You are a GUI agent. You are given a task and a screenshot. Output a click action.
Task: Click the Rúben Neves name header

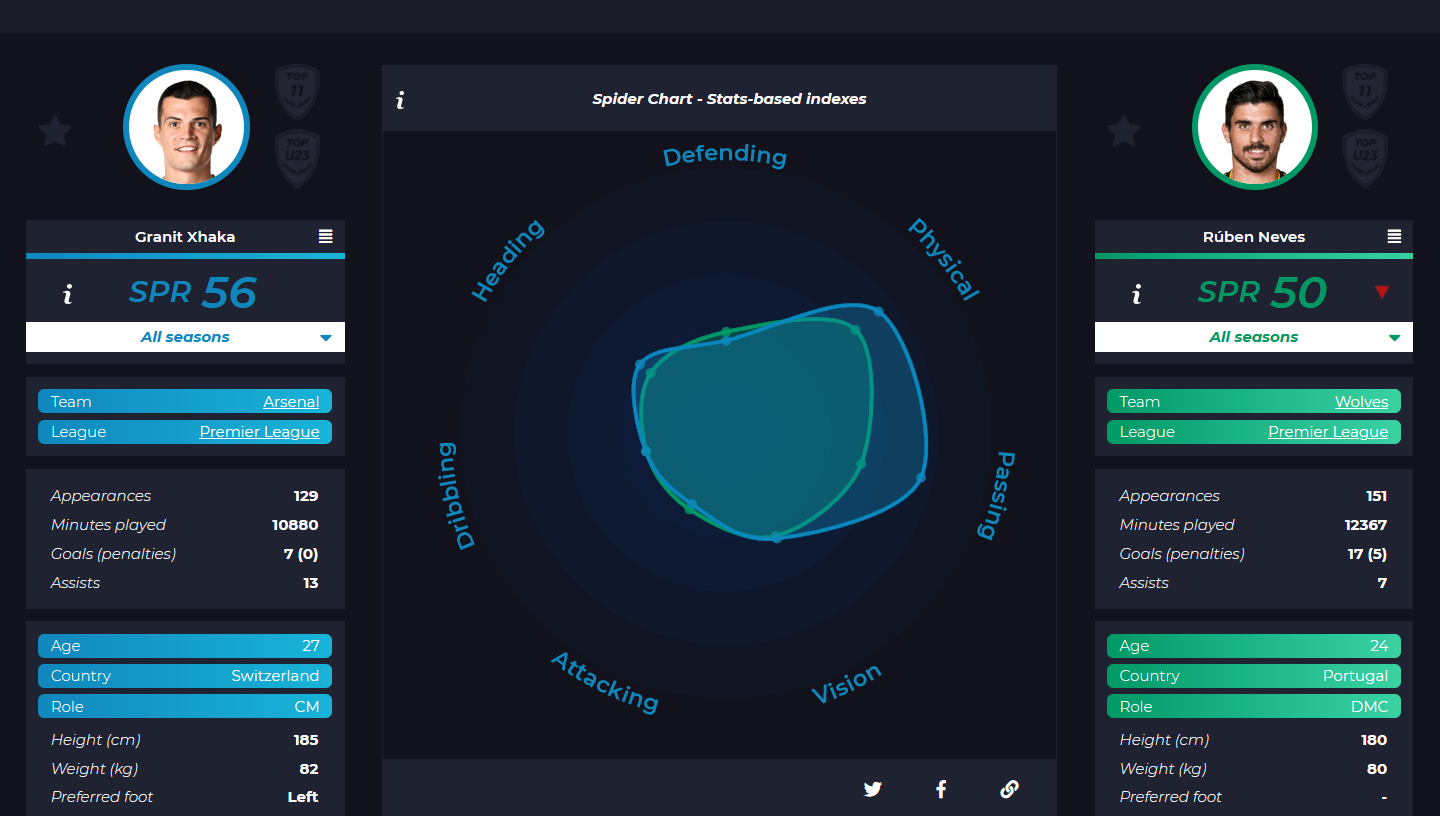click(1254, 237)
